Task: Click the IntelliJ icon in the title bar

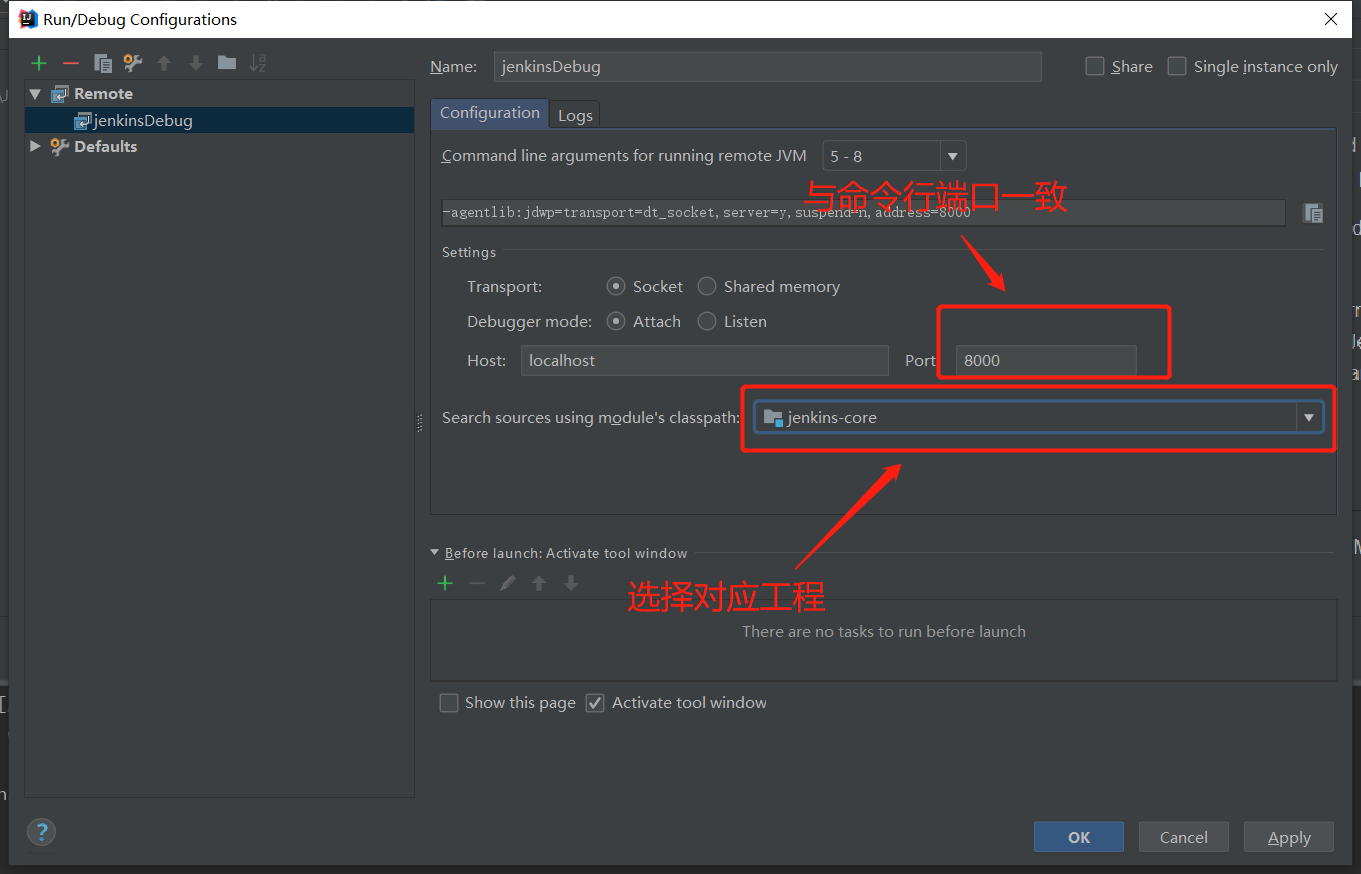Action: click(28, 19)
